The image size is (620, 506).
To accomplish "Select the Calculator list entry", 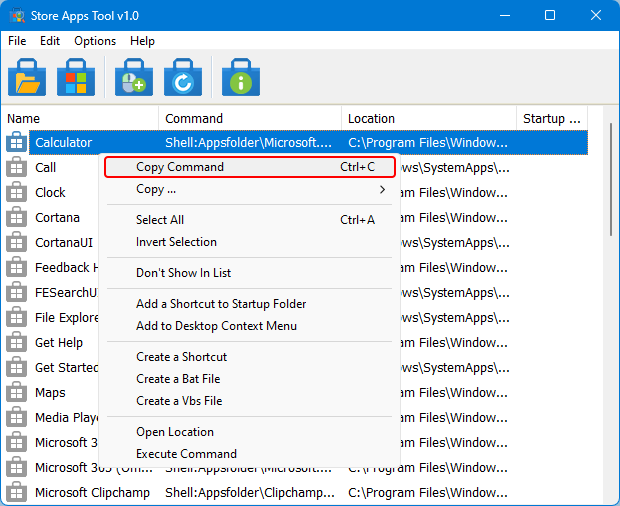I will coord(63,142).
